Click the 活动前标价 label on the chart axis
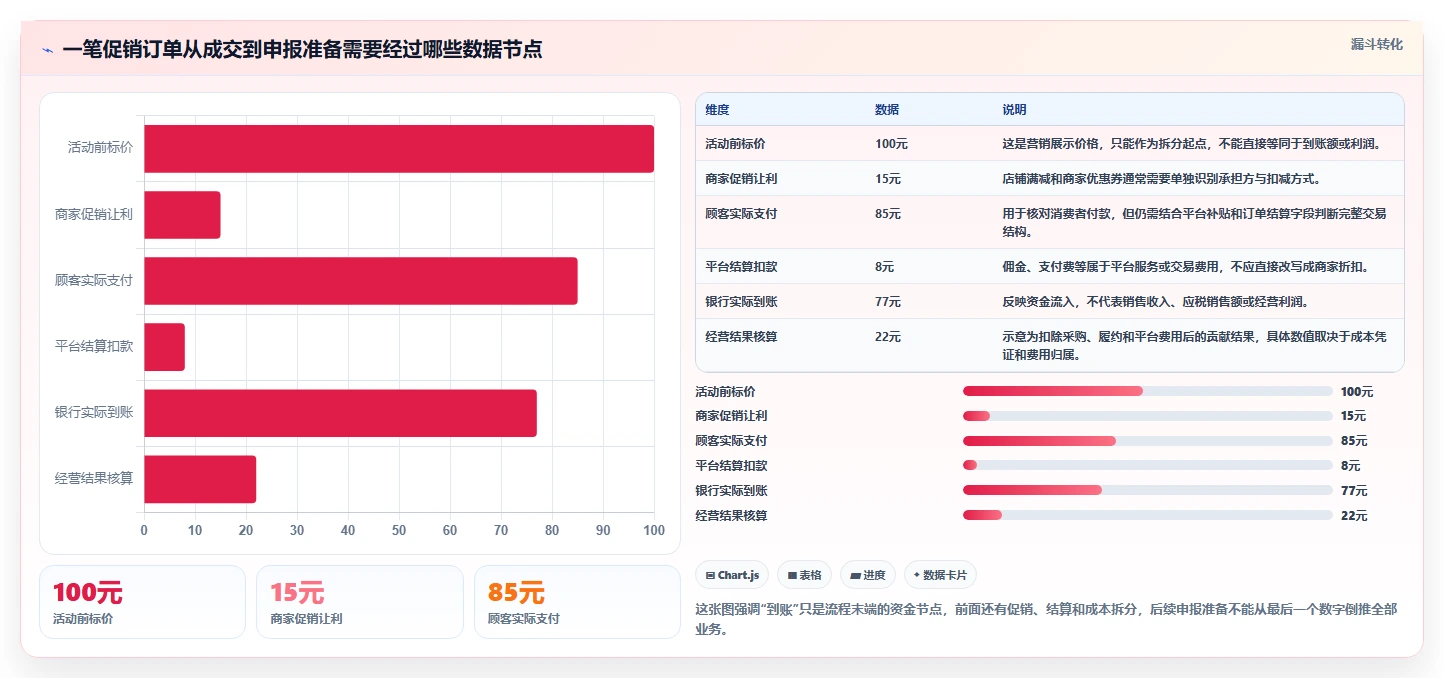Image resolution: width=1444 pixels, height=678 pixels. coord(100,147)
